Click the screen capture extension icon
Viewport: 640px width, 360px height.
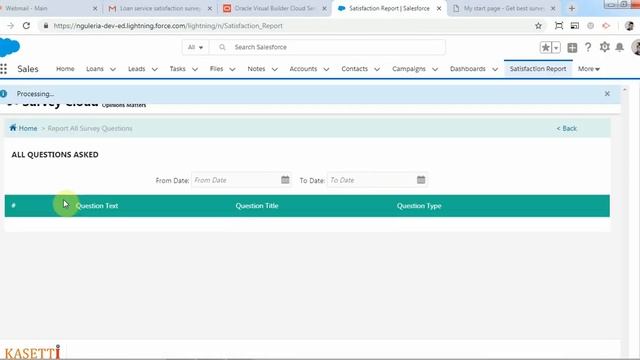(559, 26)
